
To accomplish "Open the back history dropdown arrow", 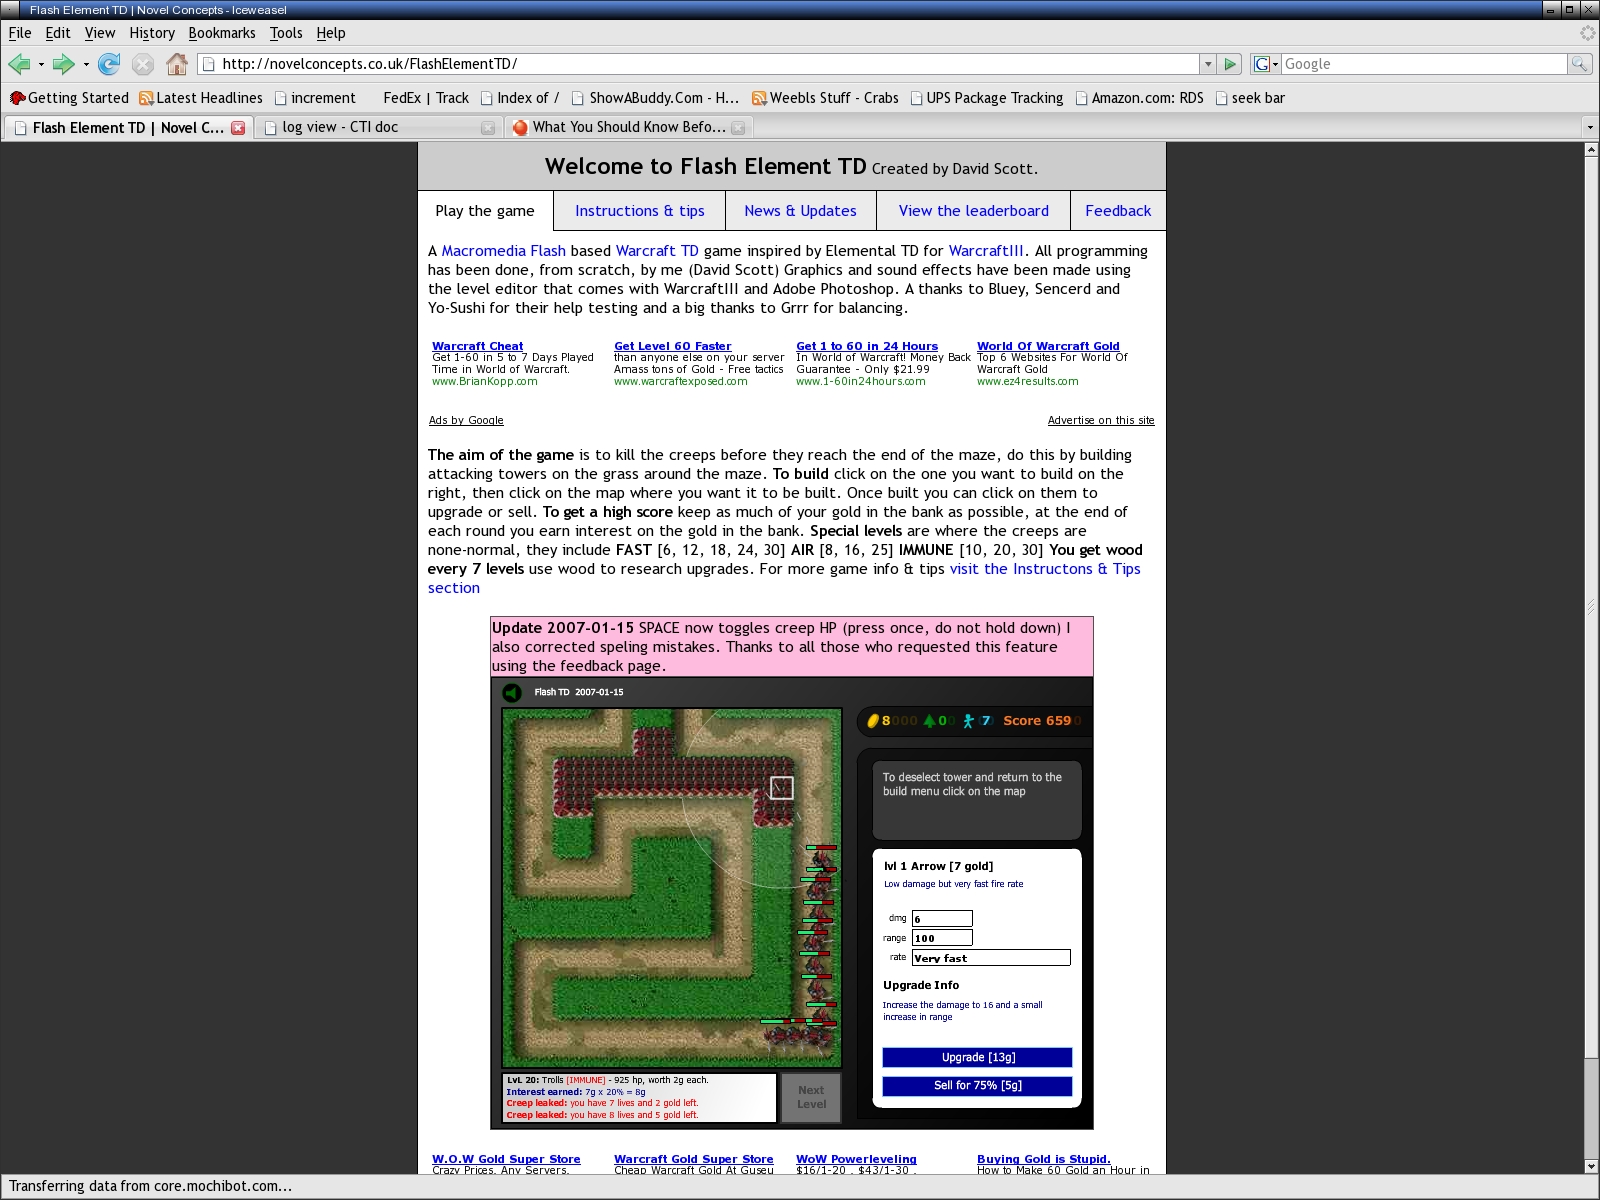I will click(x=41, y=64).
